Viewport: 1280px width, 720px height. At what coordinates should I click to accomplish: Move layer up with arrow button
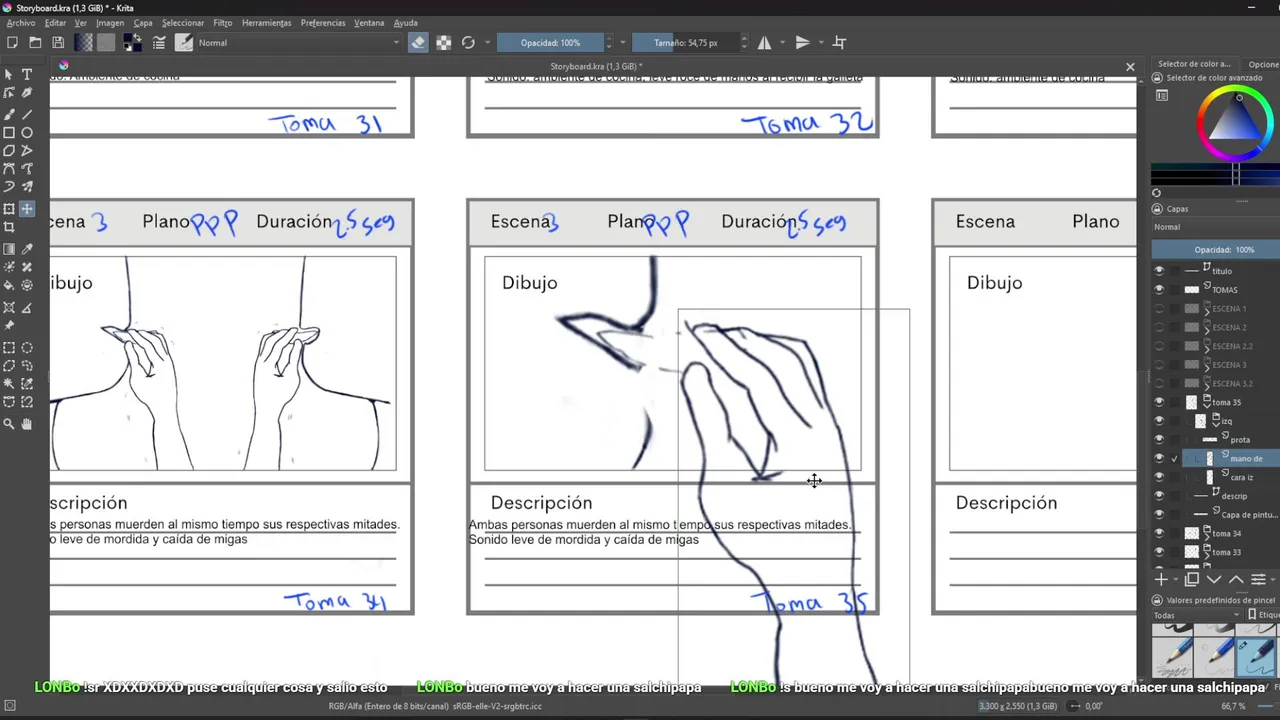click(1236, 579)
